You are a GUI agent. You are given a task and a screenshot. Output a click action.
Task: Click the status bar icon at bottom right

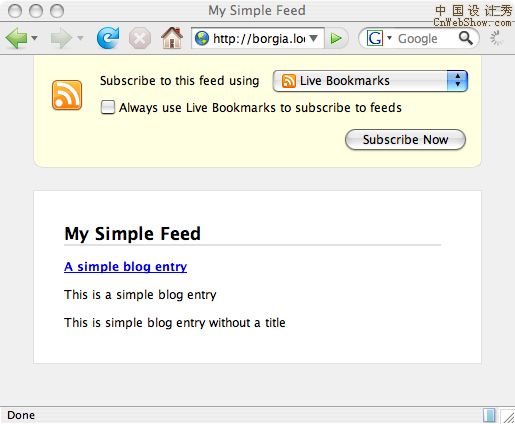click(489, 415)
